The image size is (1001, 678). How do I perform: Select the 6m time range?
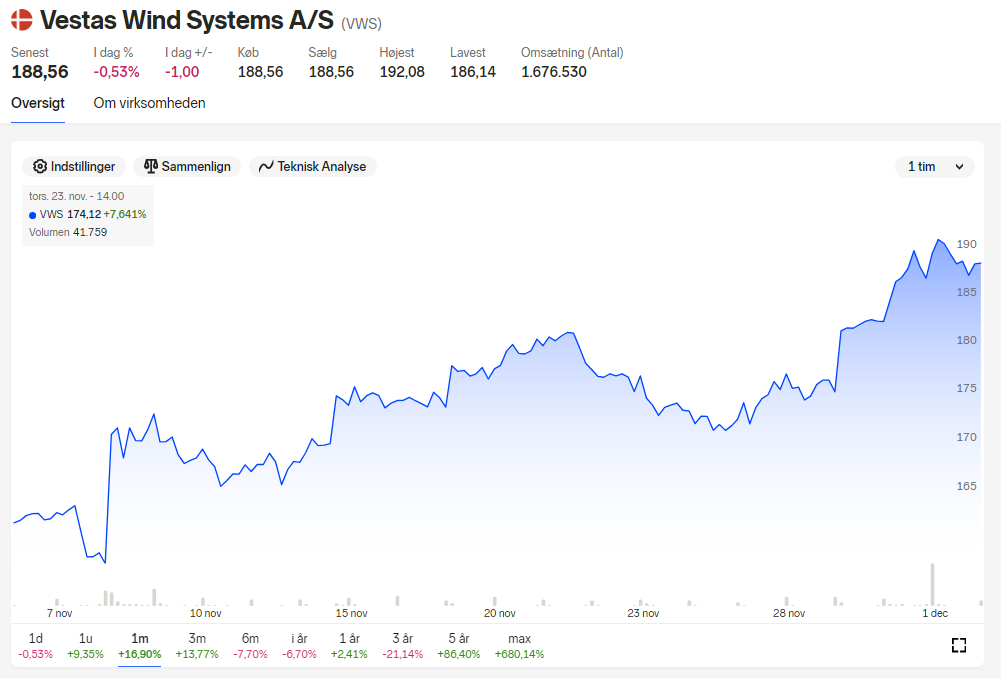coord(250,645)
